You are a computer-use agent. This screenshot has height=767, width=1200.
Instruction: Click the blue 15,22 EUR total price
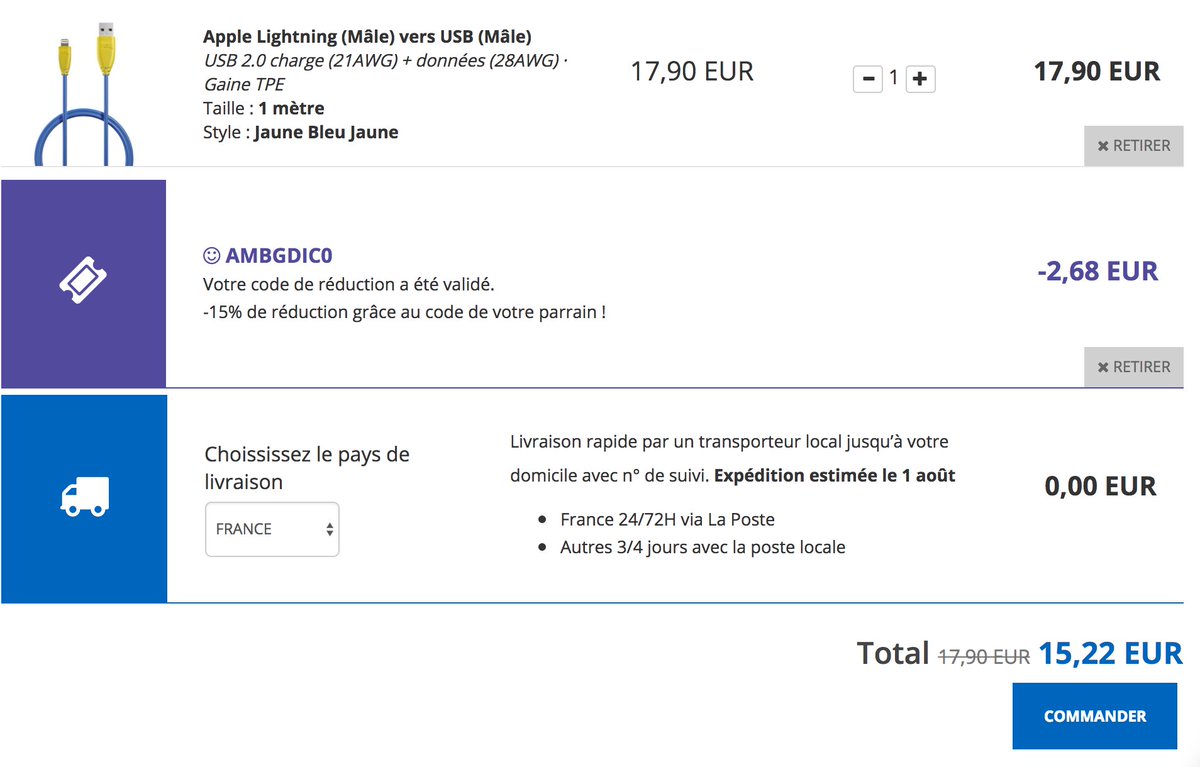click(1110, 654)
